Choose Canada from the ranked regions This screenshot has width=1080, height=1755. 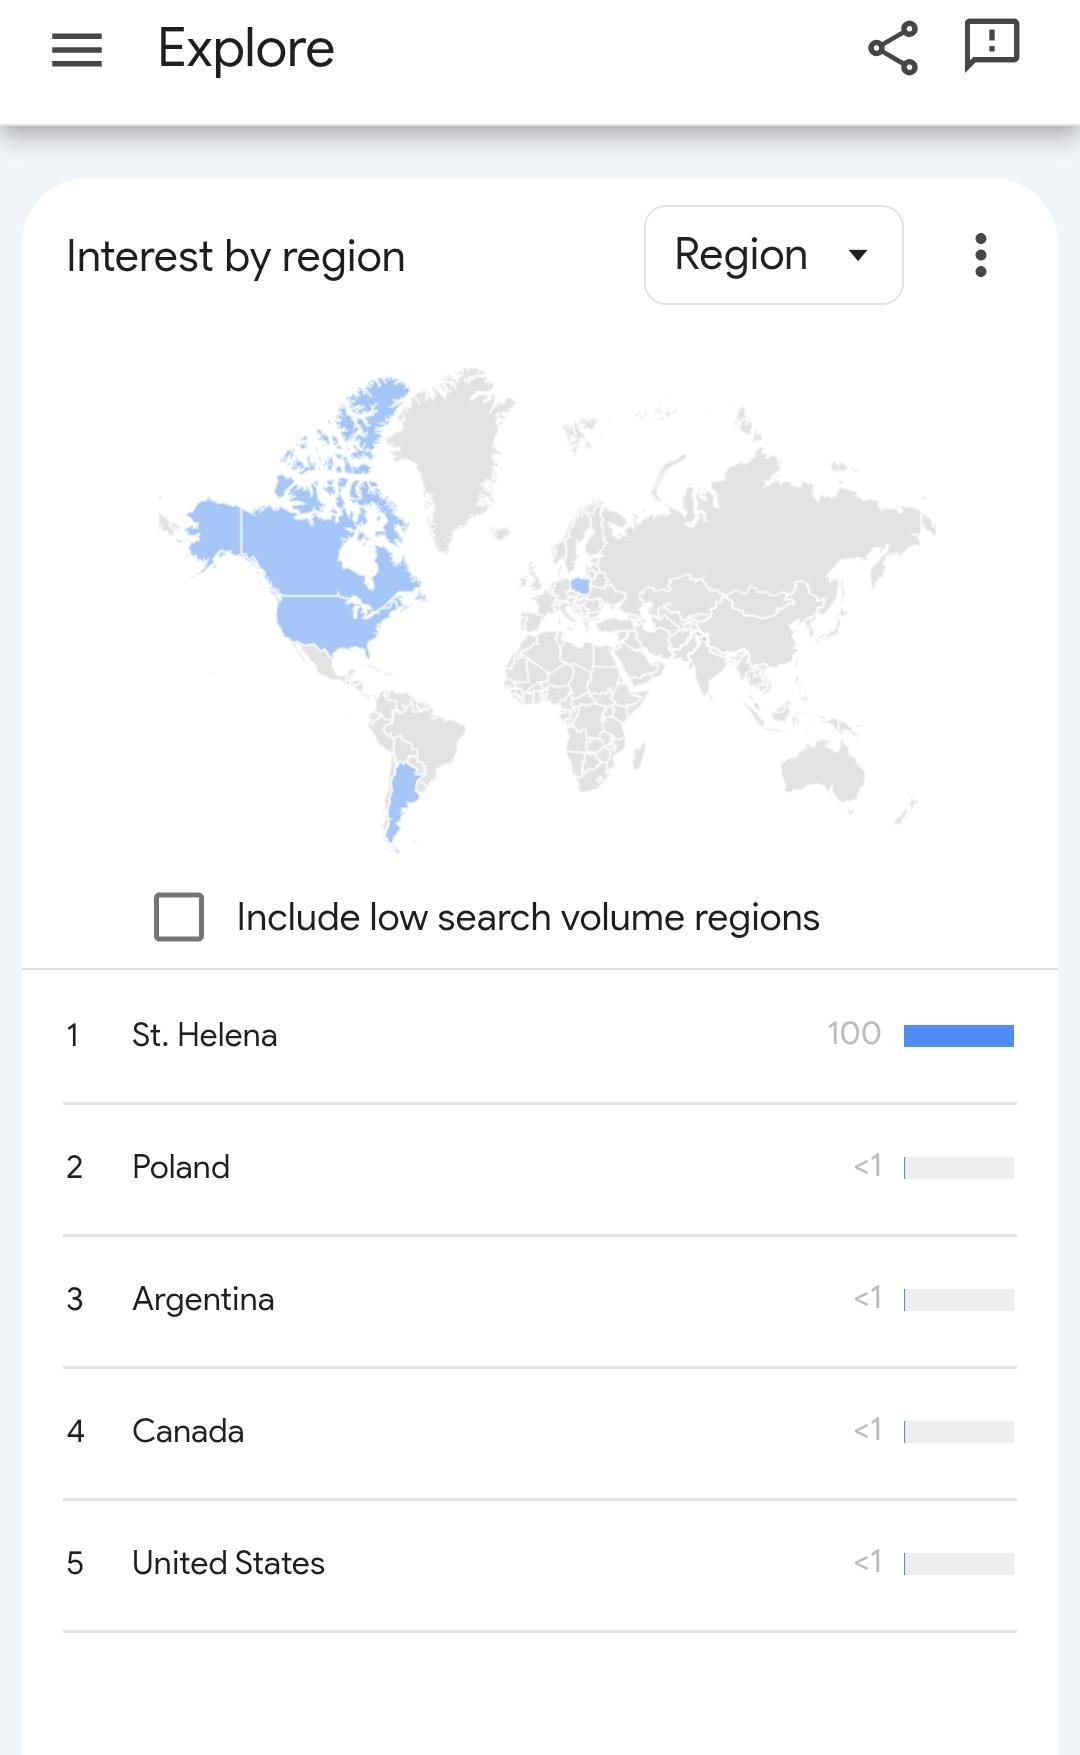click(188, 1431)
